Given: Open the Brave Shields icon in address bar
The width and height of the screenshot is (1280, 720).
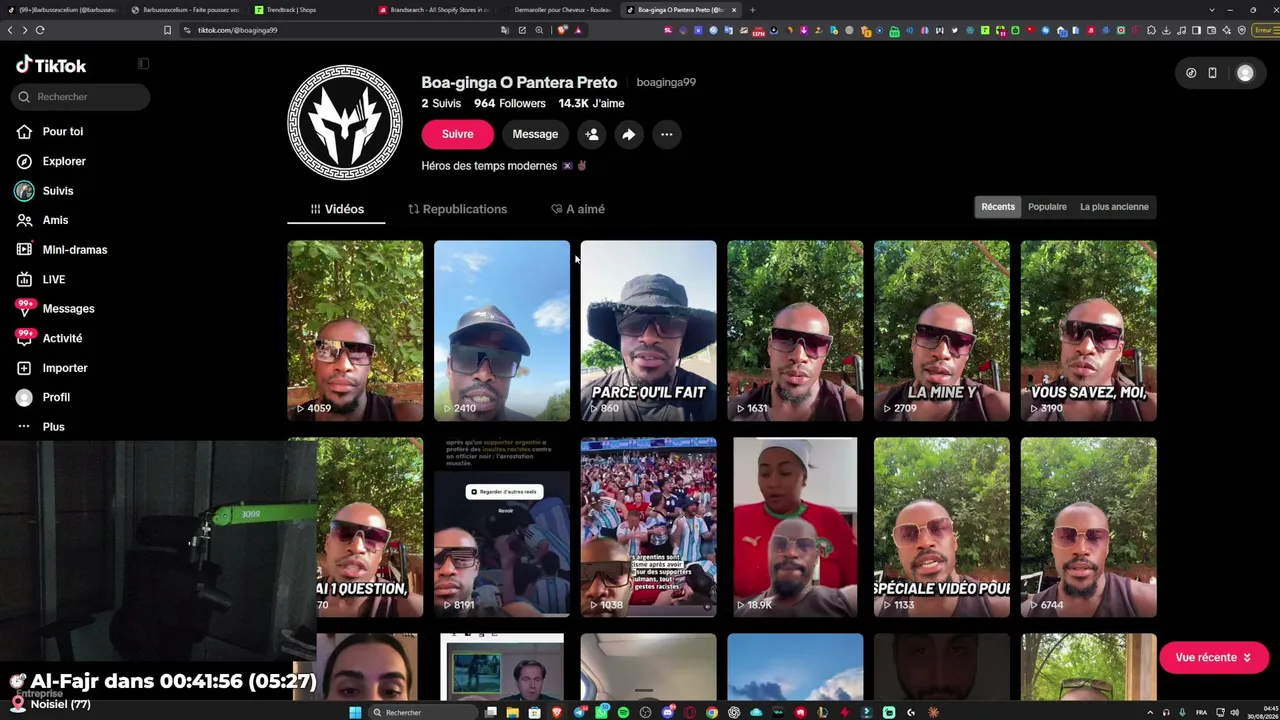Looking at the screenshot, I should [x=563, y=30].
